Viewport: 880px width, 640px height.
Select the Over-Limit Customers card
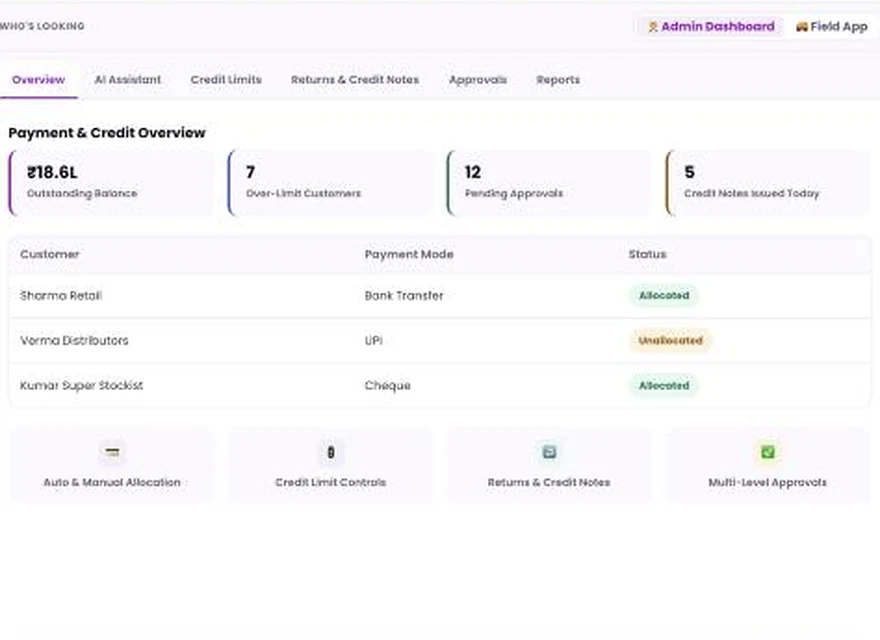(x=330, y=183)
